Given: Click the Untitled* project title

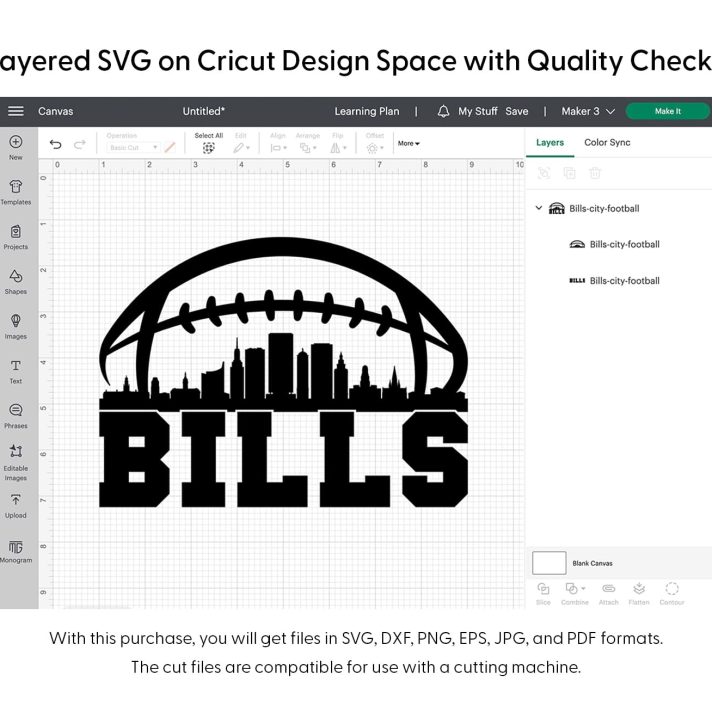Looking at the screenshot, I should point(203,111).
